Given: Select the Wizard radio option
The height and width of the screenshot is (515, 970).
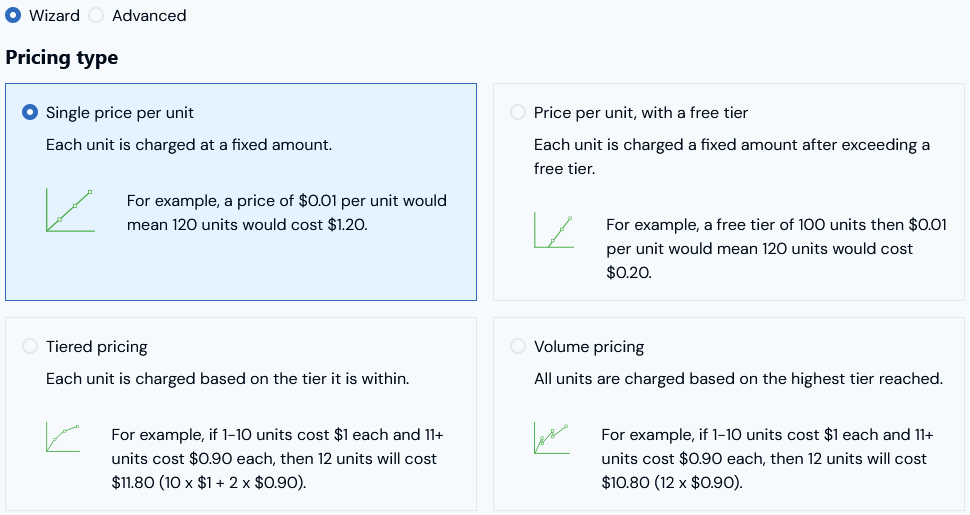Looking at the screenshot, I should point(13,15).
